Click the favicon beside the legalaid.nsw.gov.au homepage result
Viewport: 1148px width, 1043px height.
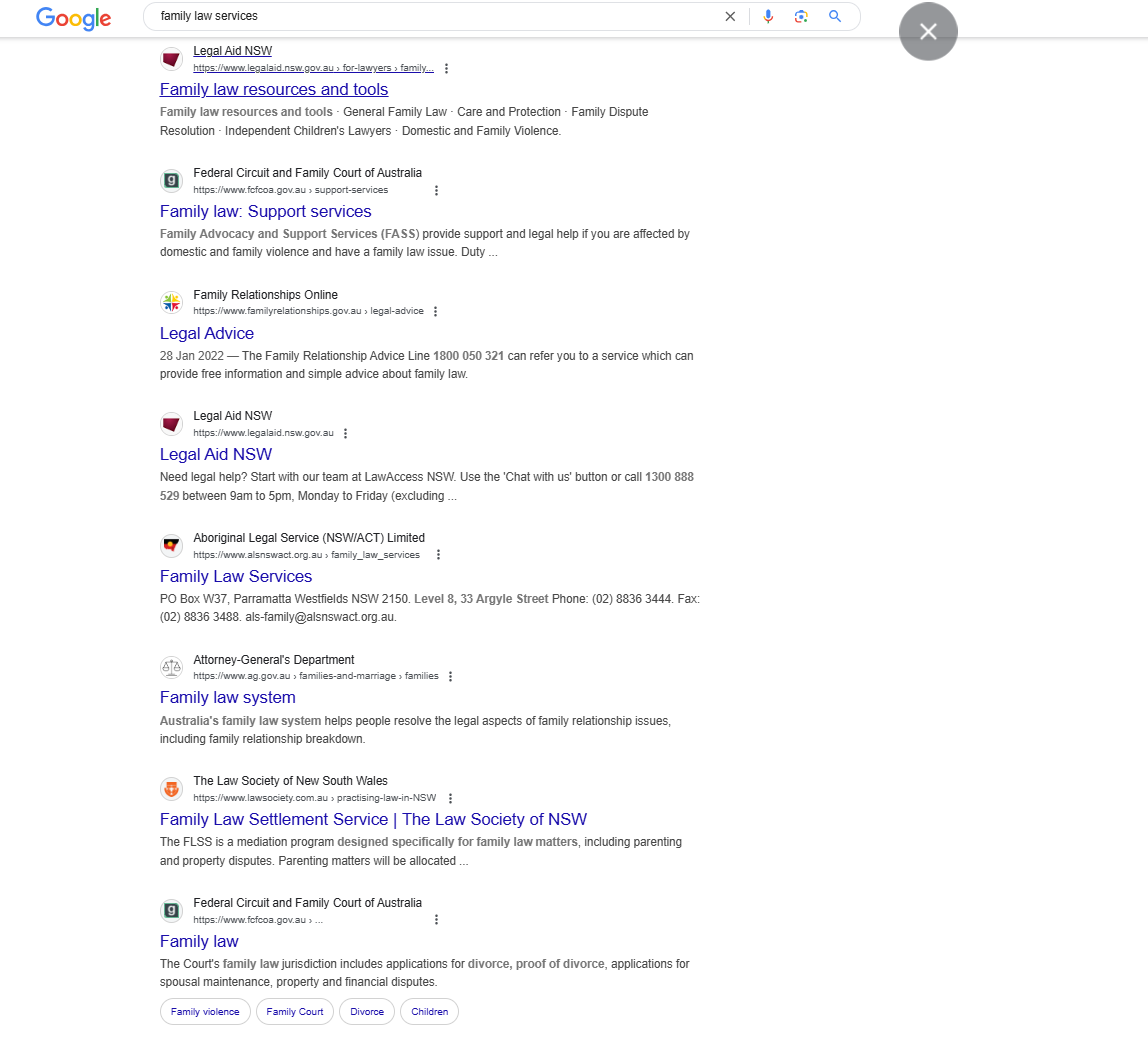[x=171, y=423]
